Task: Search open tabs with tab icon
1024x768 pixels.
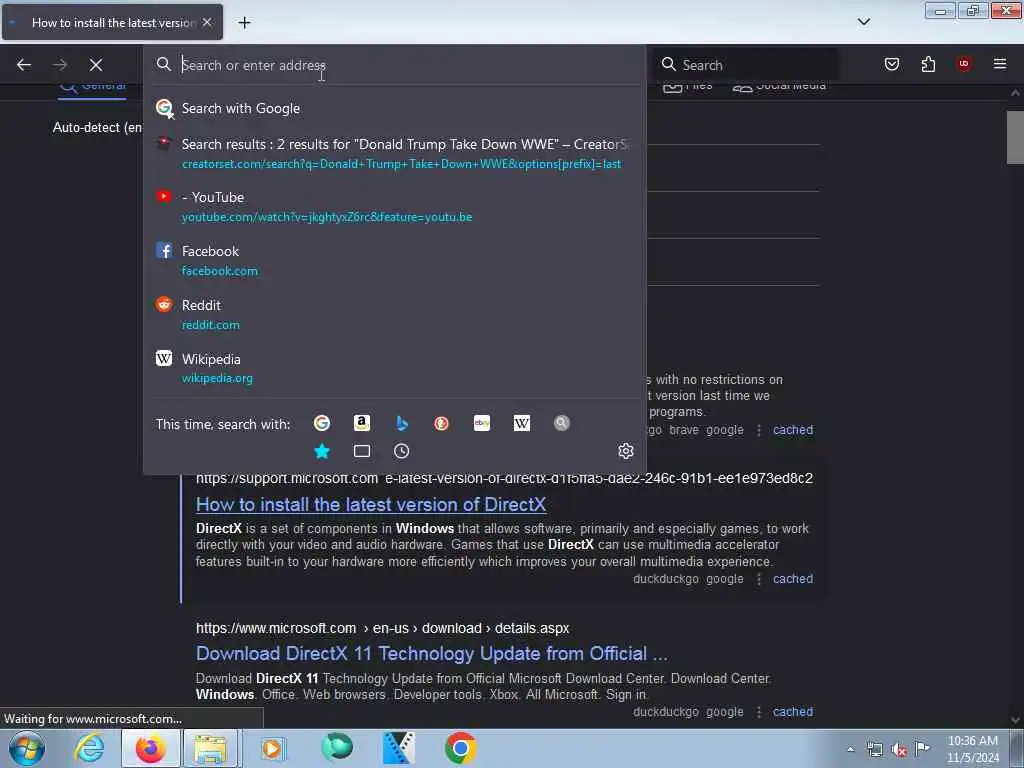Action: (362, 451)
